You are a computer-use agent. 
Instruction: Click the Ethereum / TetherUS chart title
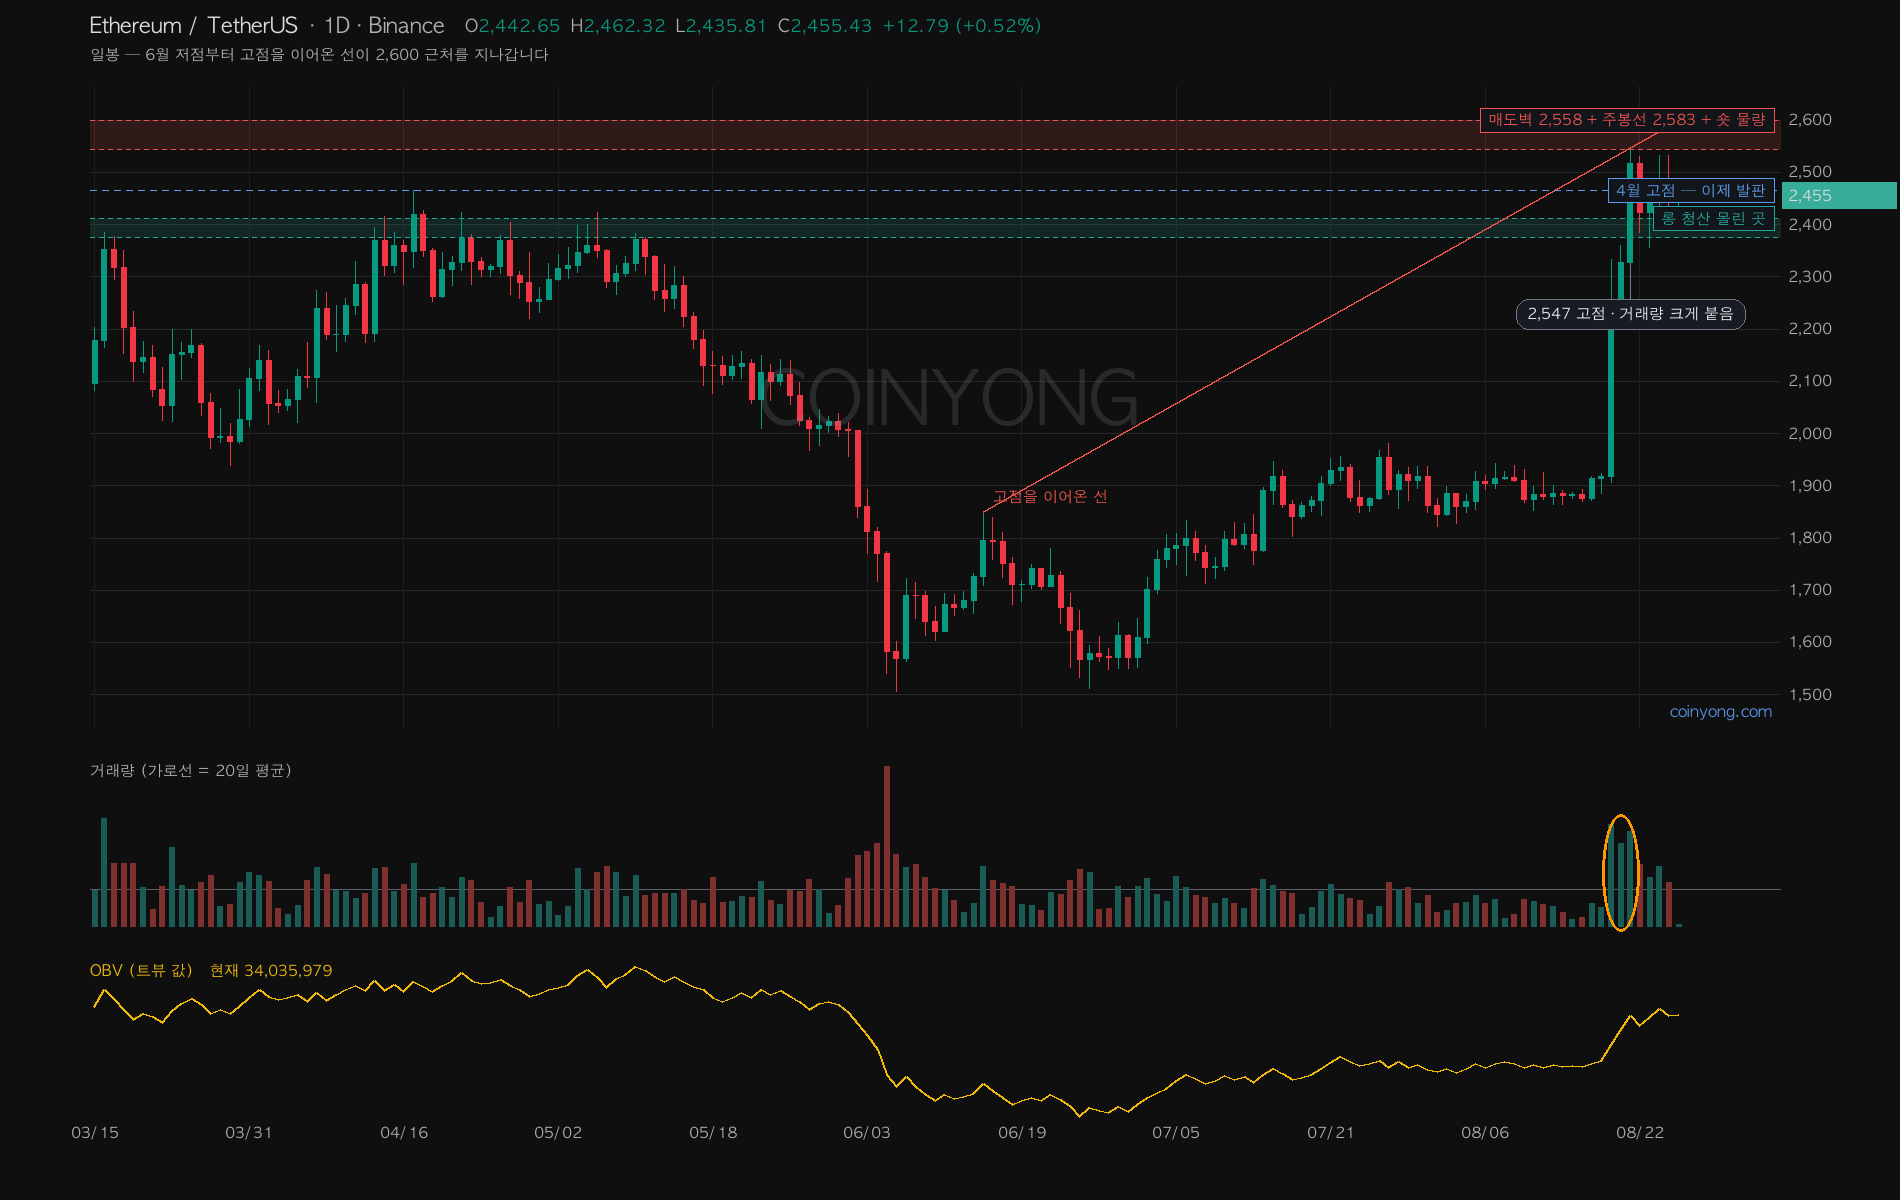193,26
